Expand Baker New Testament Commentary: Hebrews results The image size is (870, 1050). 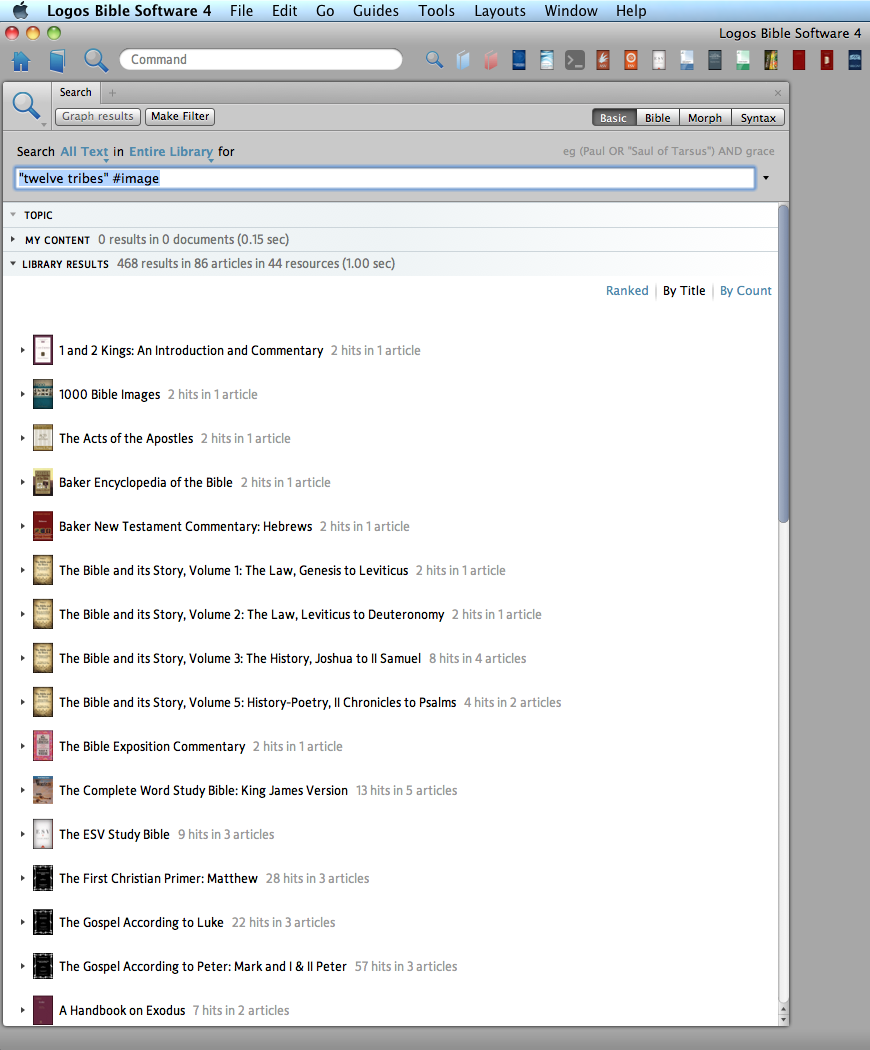coord(22,526)
